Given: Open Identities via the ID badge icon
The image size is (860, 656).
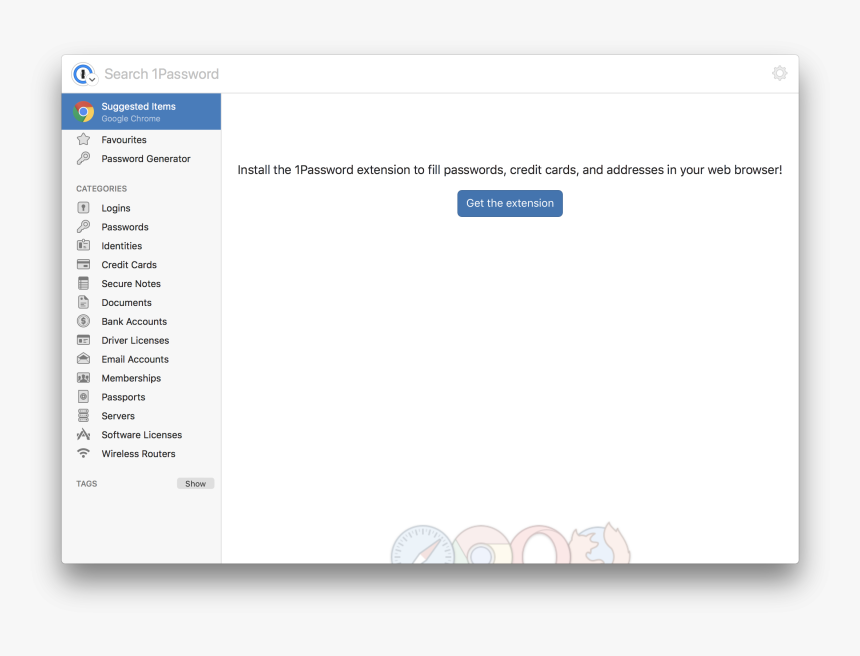Looking at the screenshot, I should pos(85,245).
